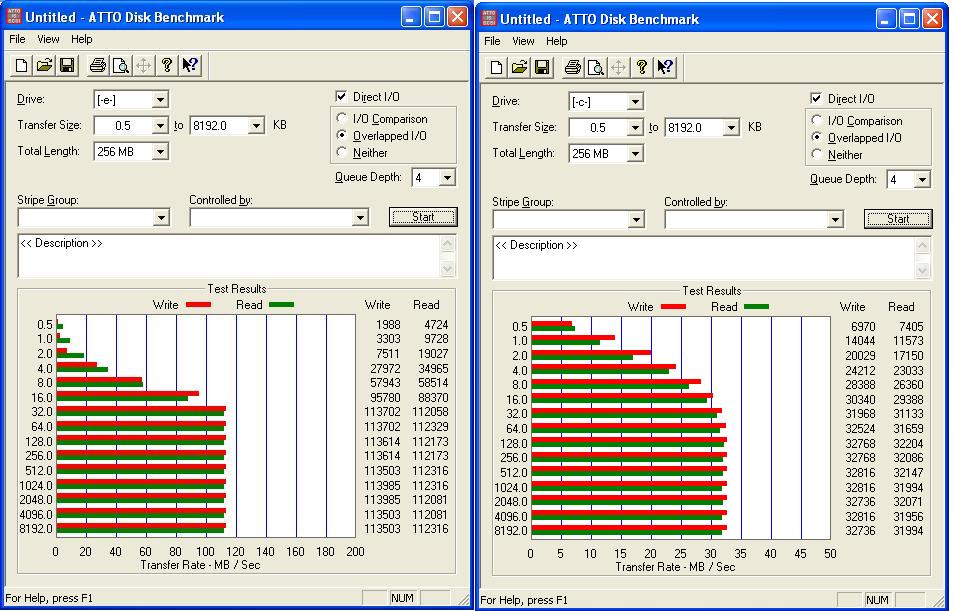
Task: Click the Description scrollbar down arrow in the left window
Action: click(448, 268)
